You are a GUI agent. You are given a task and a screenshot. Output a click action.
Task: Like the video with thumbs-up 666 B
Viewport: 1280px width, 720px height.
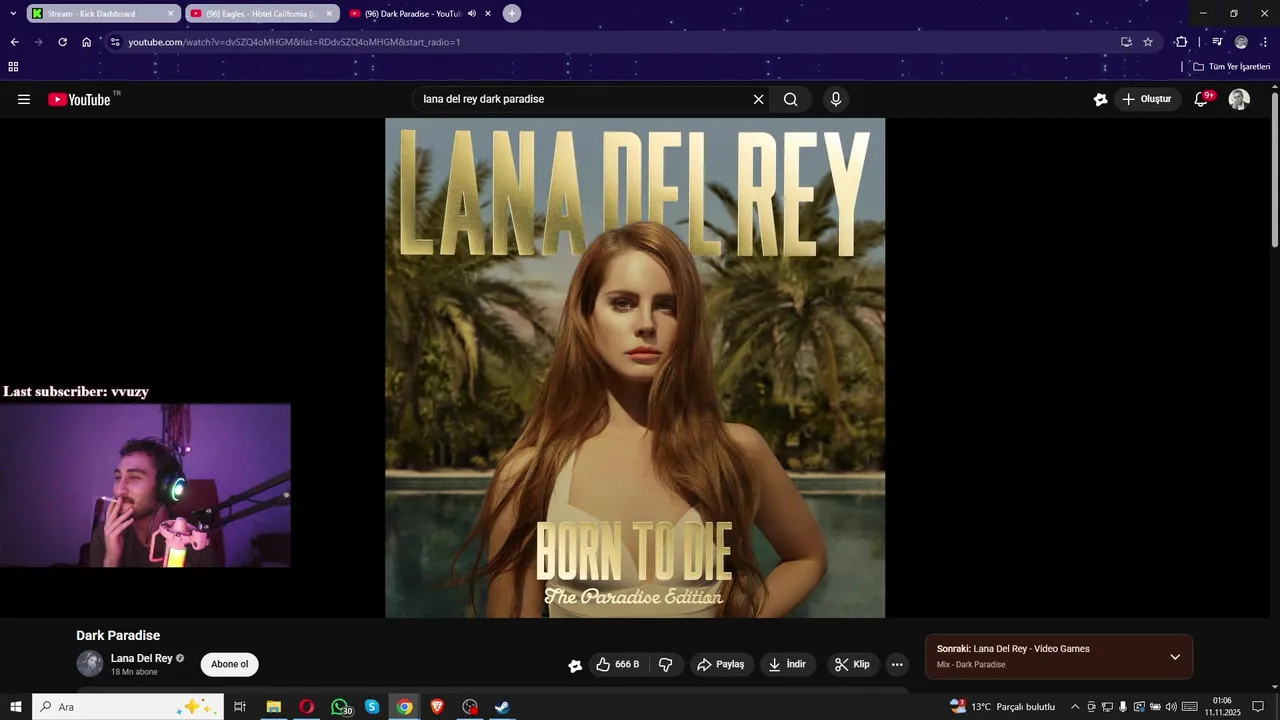pyautogui.click(x=617, y=664)
